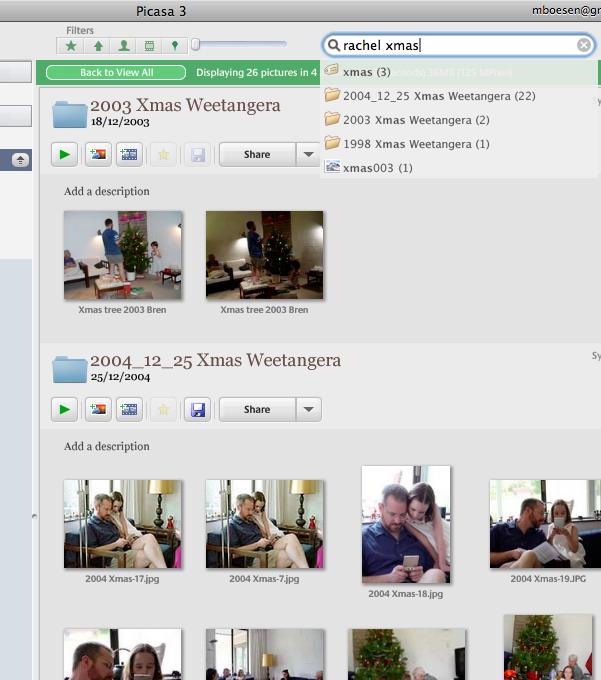Image resolution: width=601 pixels, height=680 pixels.
Task: Toggle the uploaded photos filter
Action: [98, 46]
